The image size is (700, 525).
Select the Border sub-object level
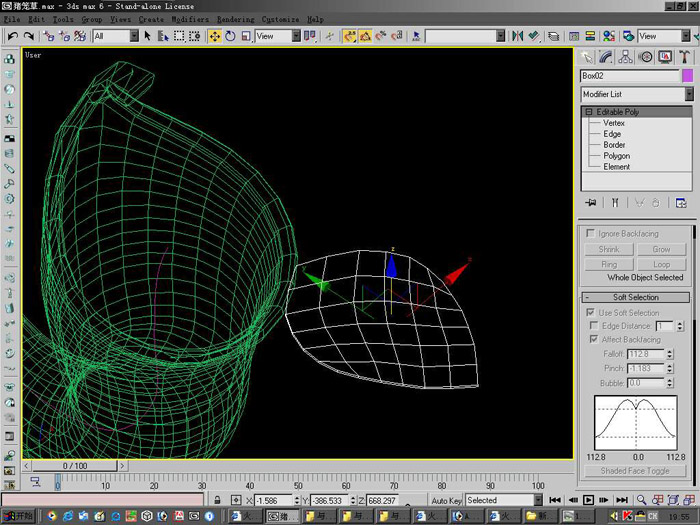pos(614,145)
